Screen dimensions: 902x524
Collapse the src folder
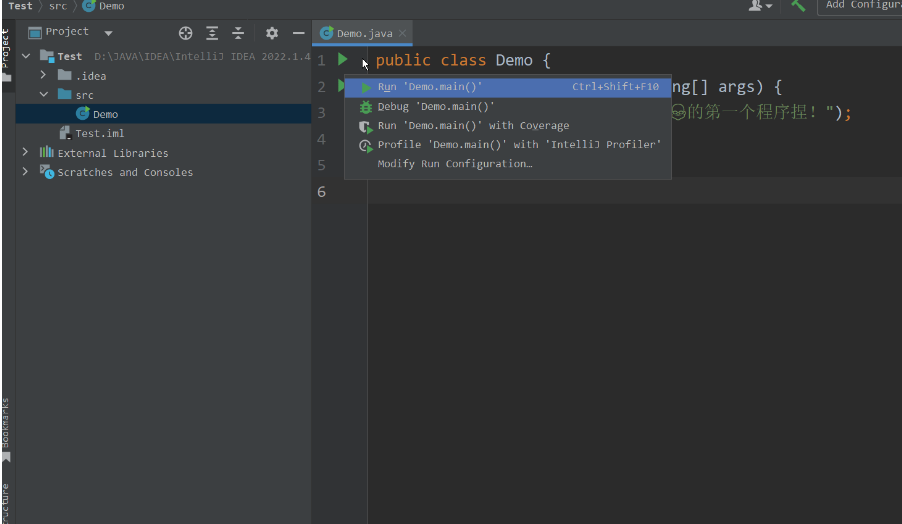[43, 95]
